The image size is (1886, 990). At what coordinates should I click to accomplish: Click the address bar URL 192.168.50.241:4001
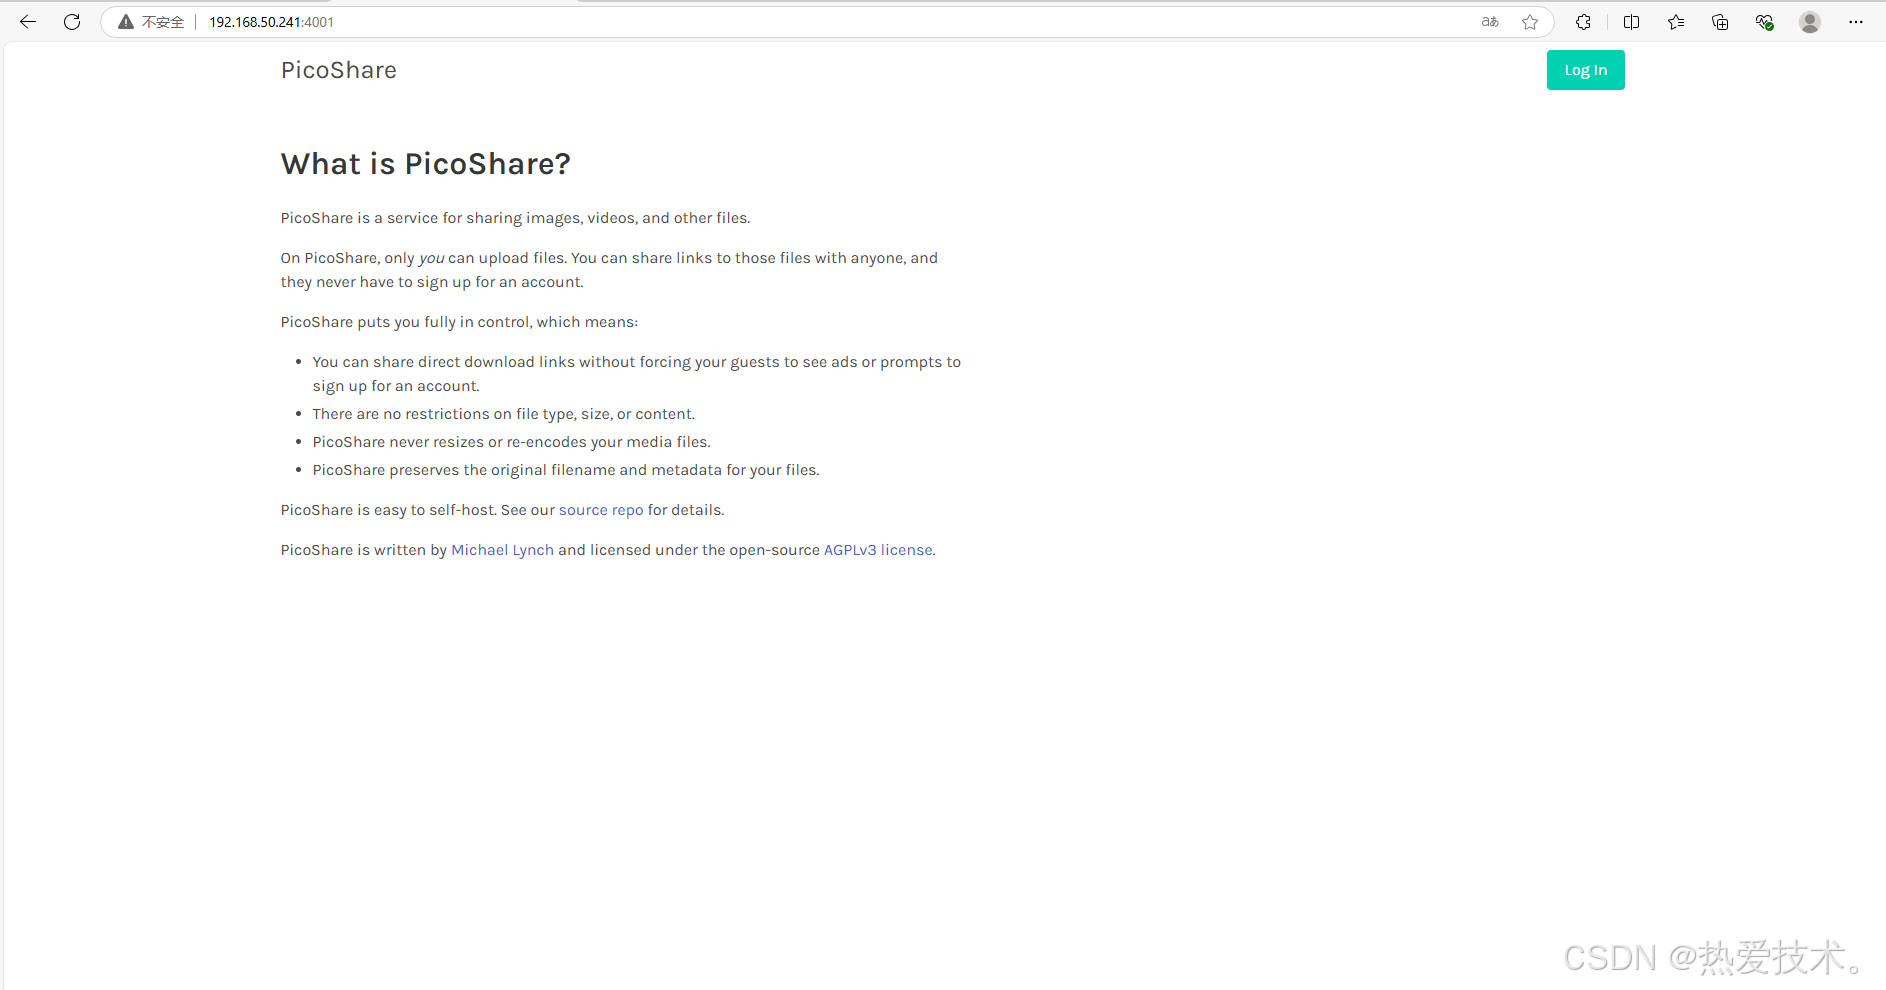271,22
